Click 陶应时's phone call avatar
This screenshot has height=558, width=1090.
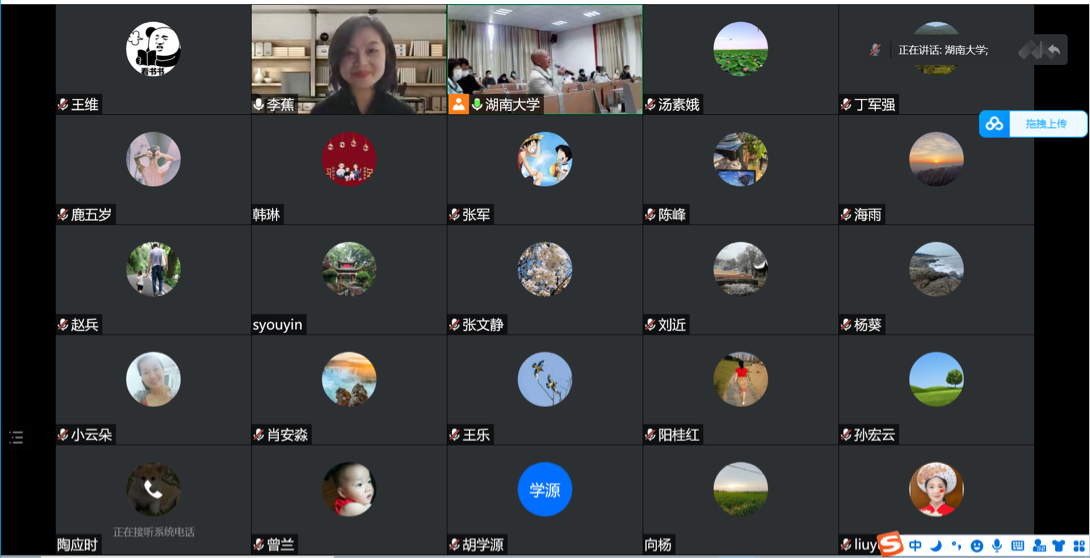pos(153,489)
